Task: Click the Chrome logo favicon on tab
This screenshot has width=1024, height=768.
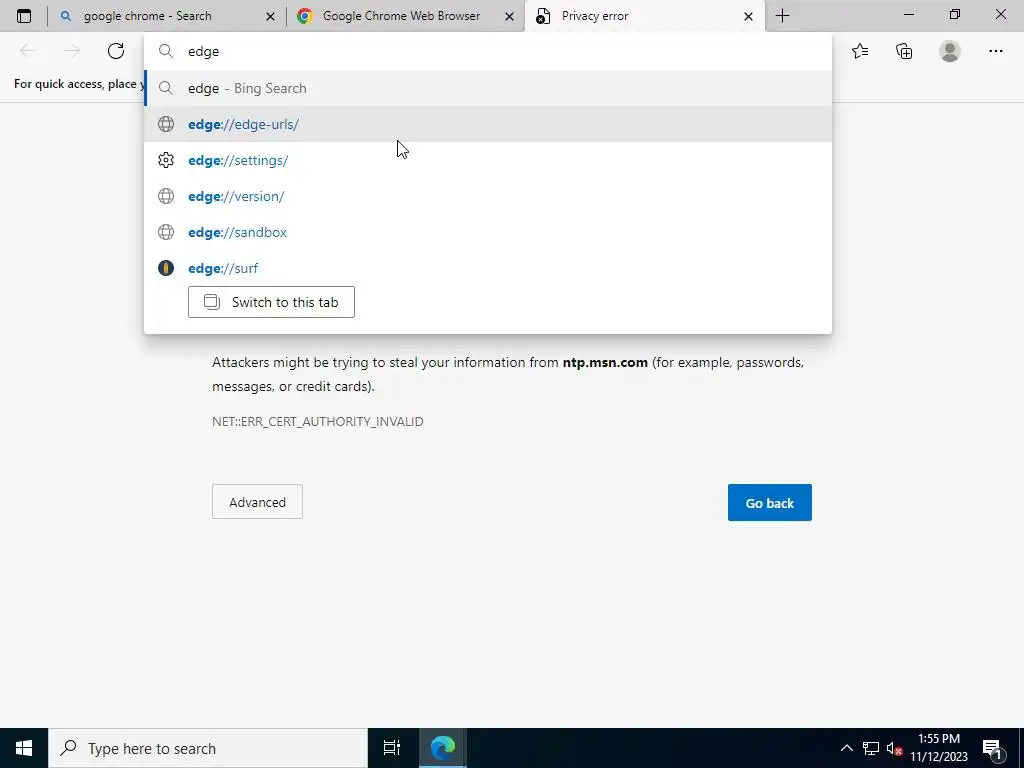Action: coord(304,16)
